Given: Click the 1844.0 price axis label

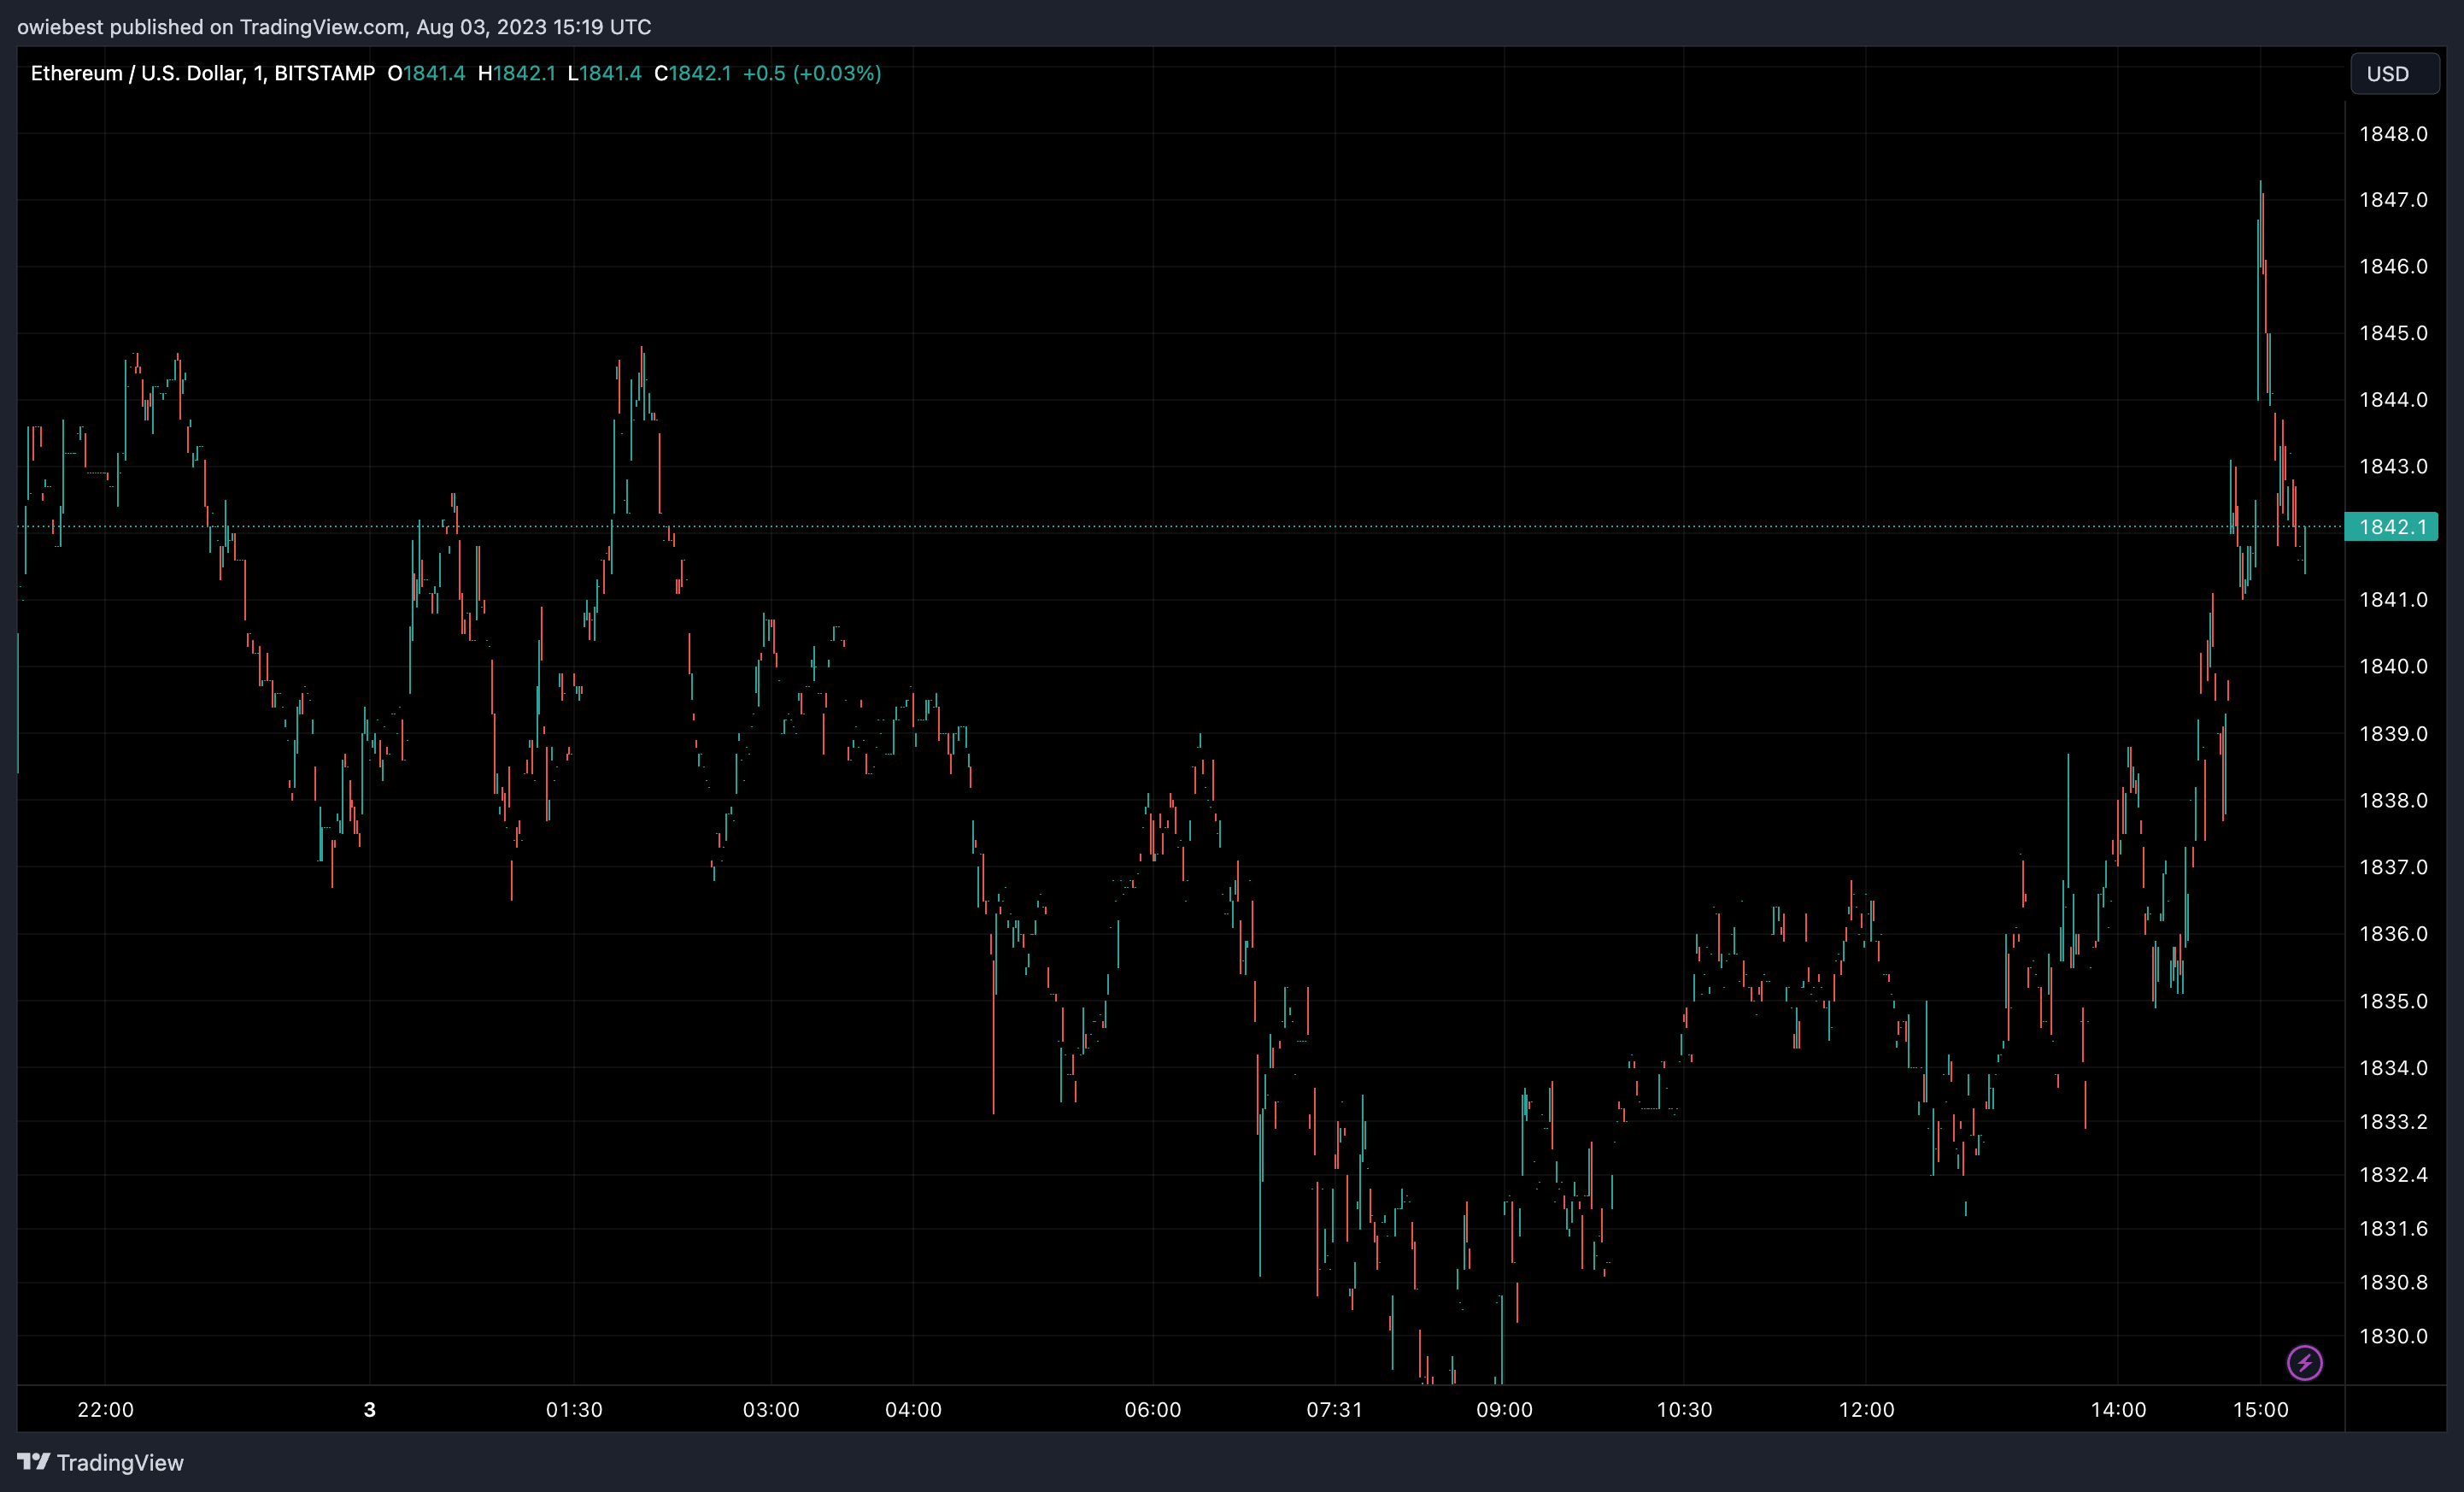Looking at the screenshot, I should tap(2393, 400).
